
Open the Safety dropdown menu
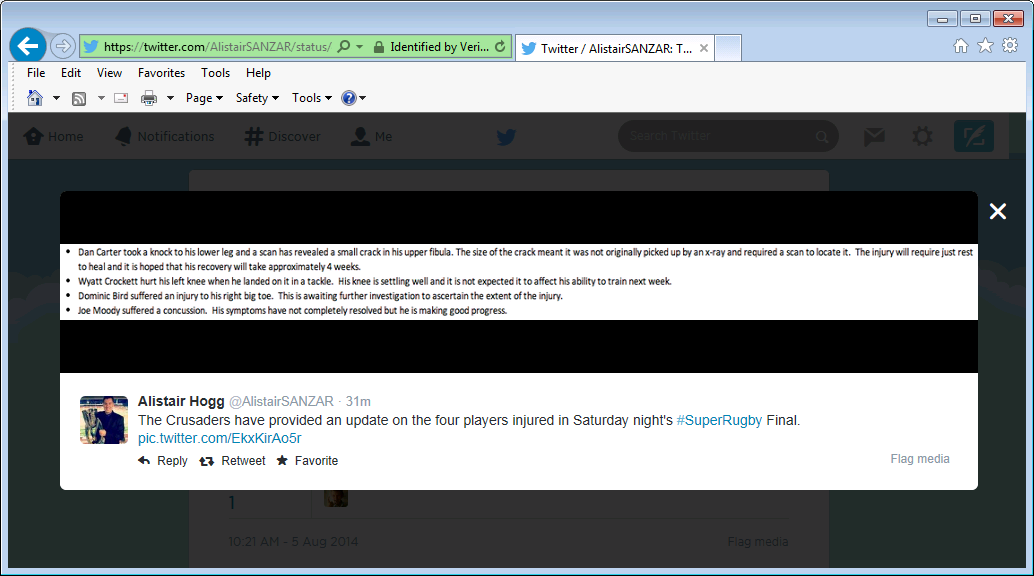coord(257,98)
